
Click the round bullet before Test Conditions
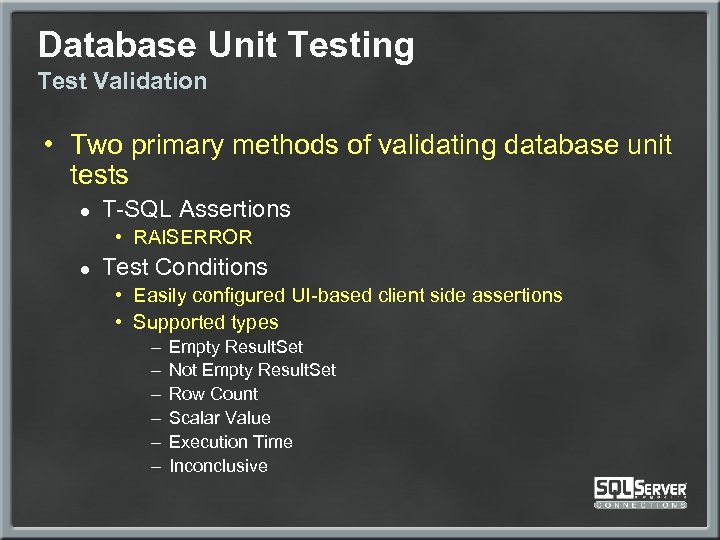tap(86, 269)
